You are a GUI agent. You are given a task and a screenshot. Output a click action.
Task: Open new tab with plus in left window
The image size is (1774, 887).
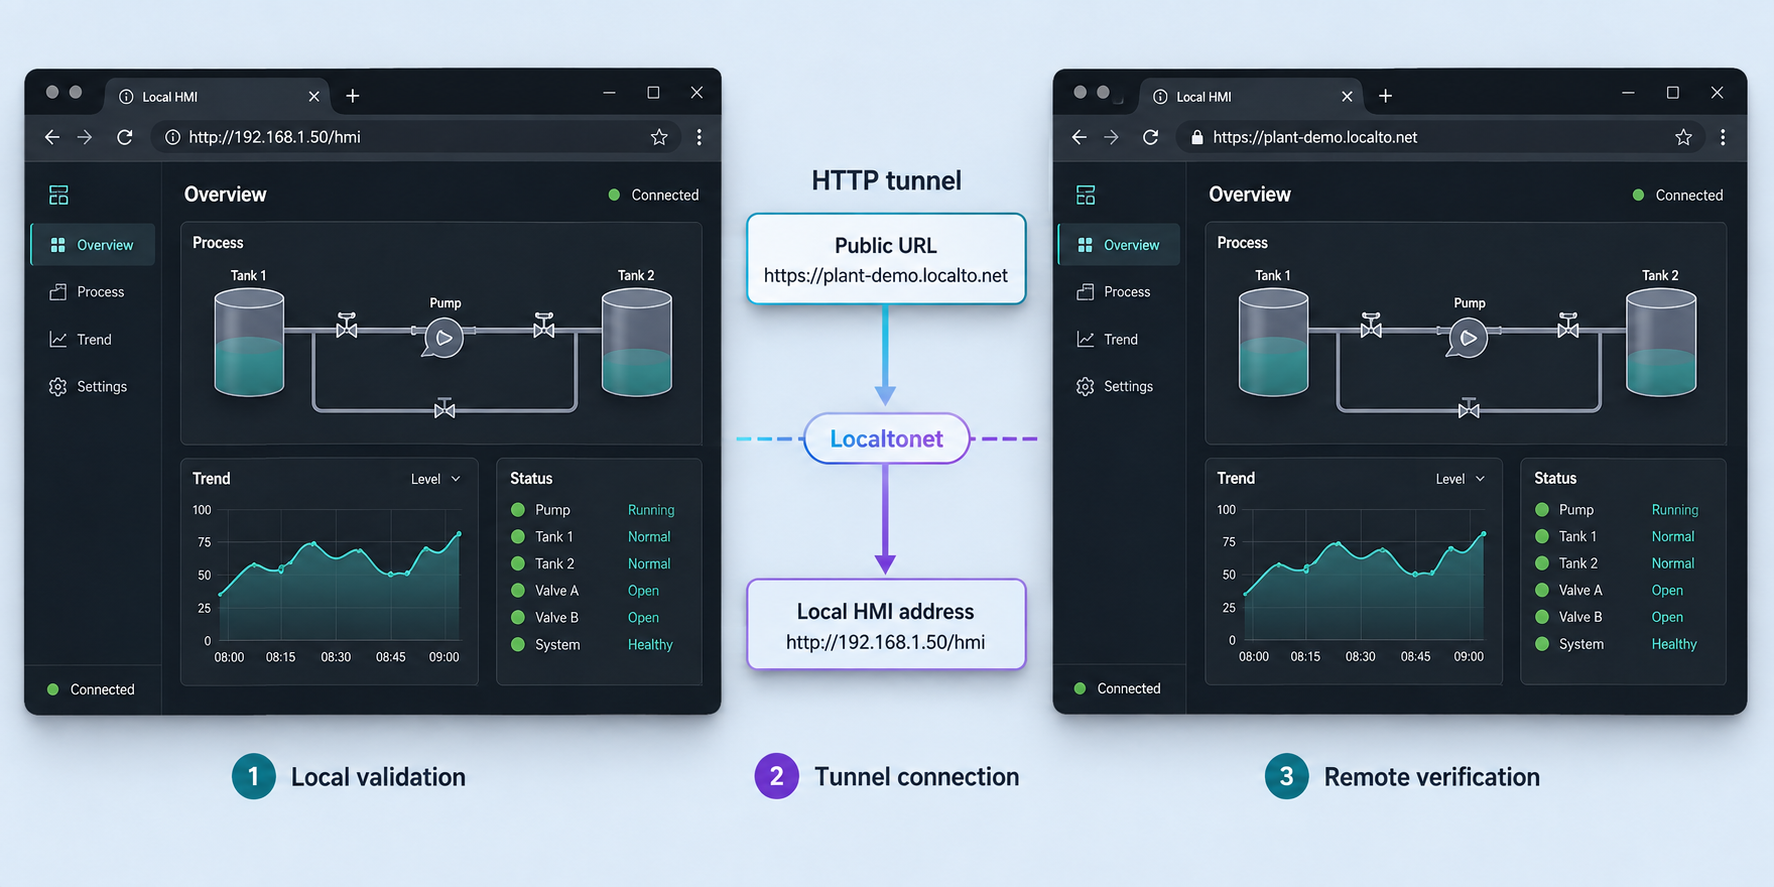coord(352,96)
